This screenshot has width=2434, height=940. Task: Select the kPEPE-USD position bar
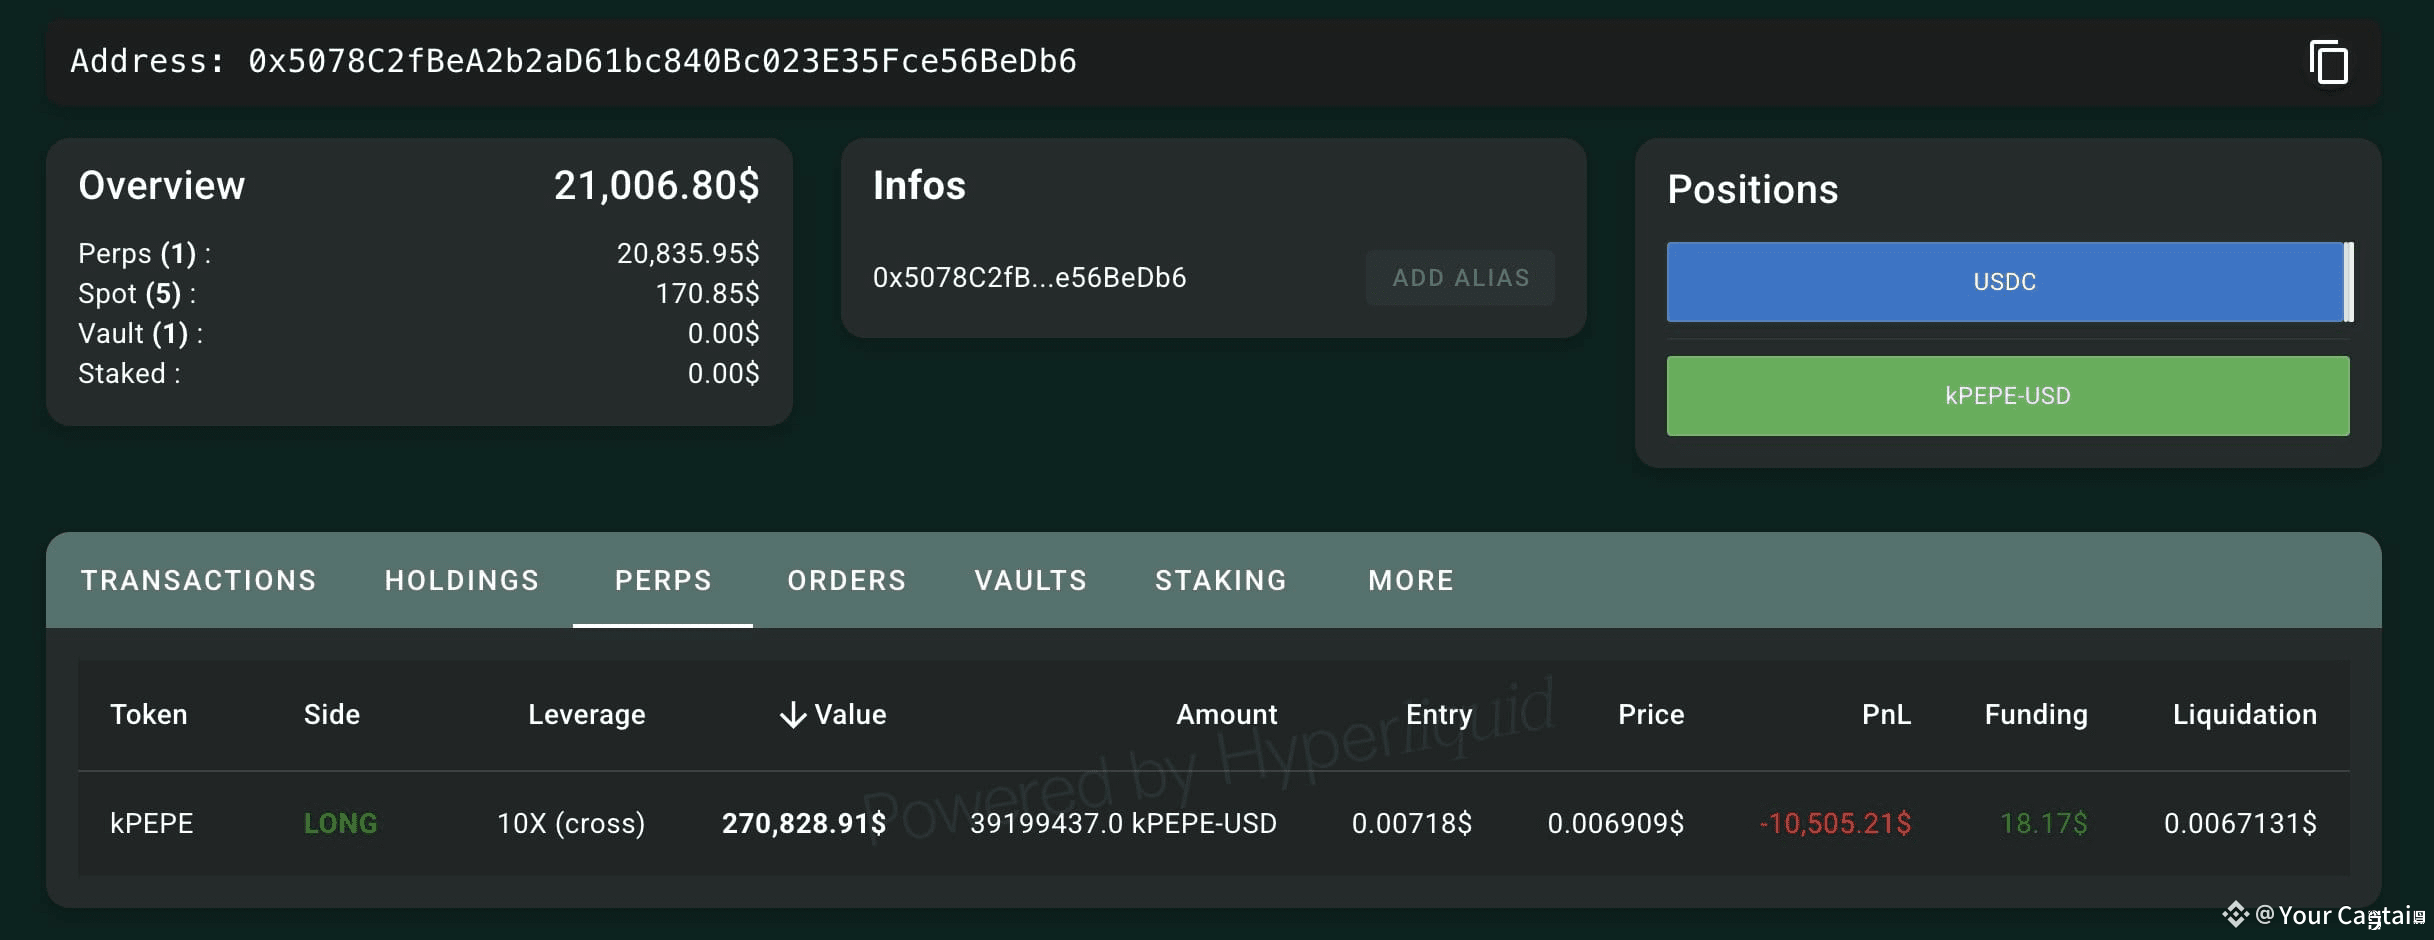pyautogui.click(x=2005, y=395)
